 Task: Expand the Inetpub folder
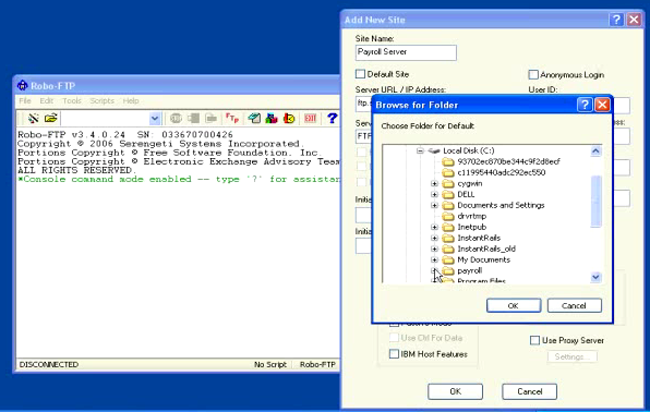pyautogui.click(x=434, y=227)
